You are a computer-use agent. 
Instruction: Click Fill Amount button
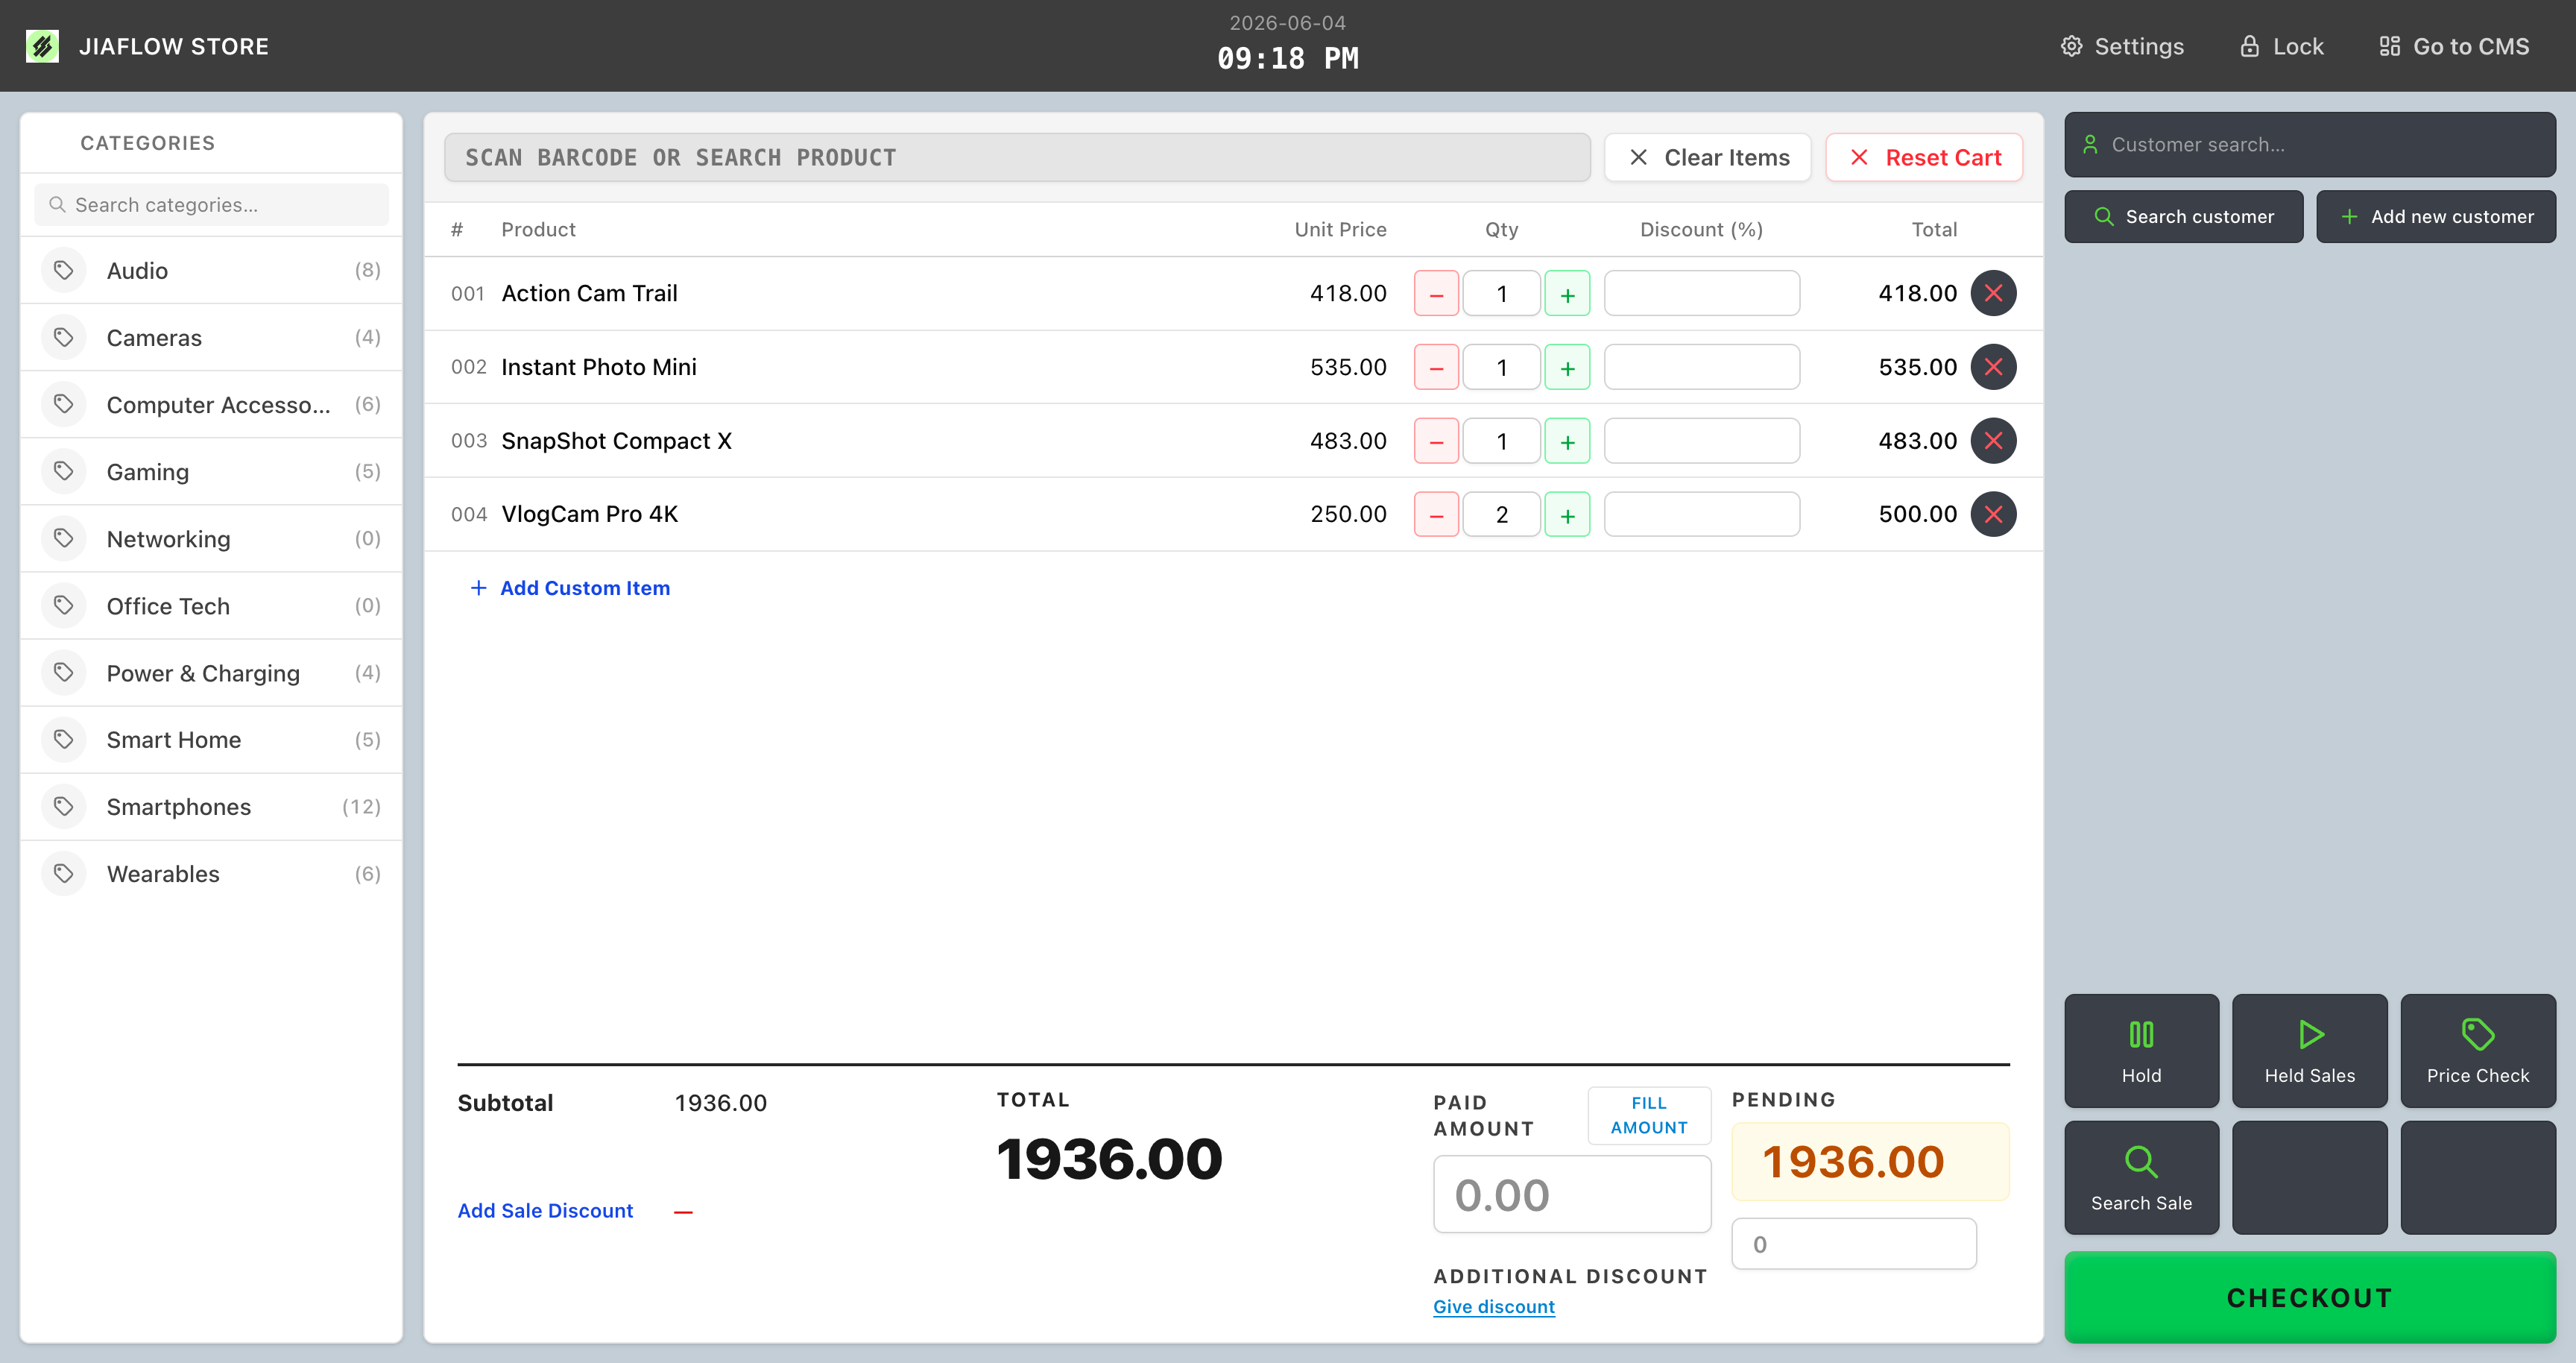(x=1649, y=1115)
